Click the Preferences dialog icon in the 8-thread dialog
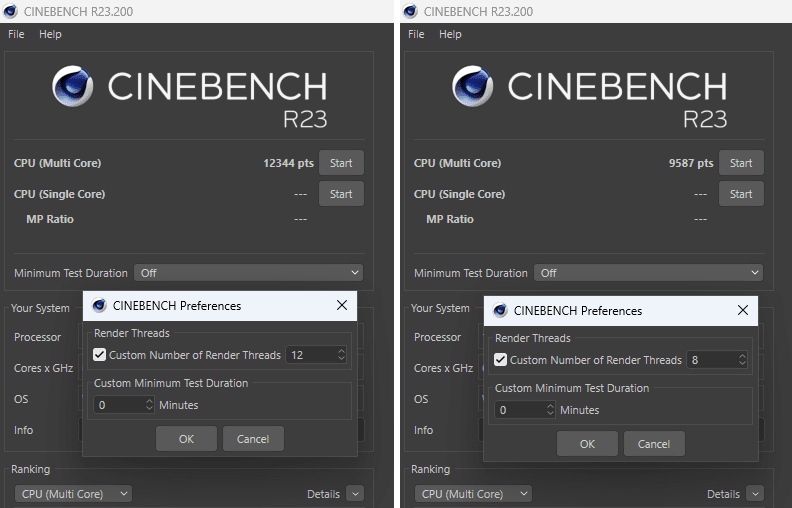The image size is (792, 508). point(500,310)
